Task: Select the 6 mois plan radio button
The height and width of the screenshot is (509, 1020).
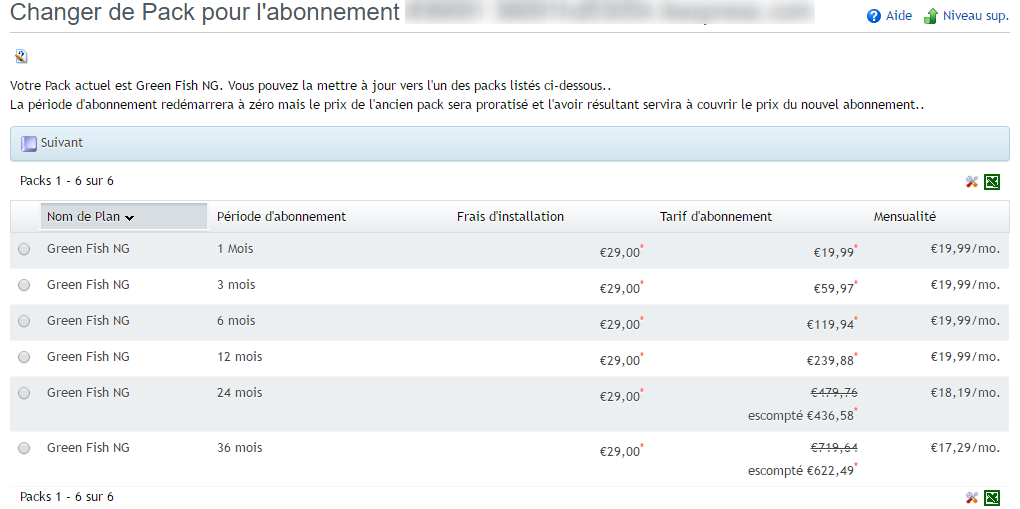Action: point(24,321)
